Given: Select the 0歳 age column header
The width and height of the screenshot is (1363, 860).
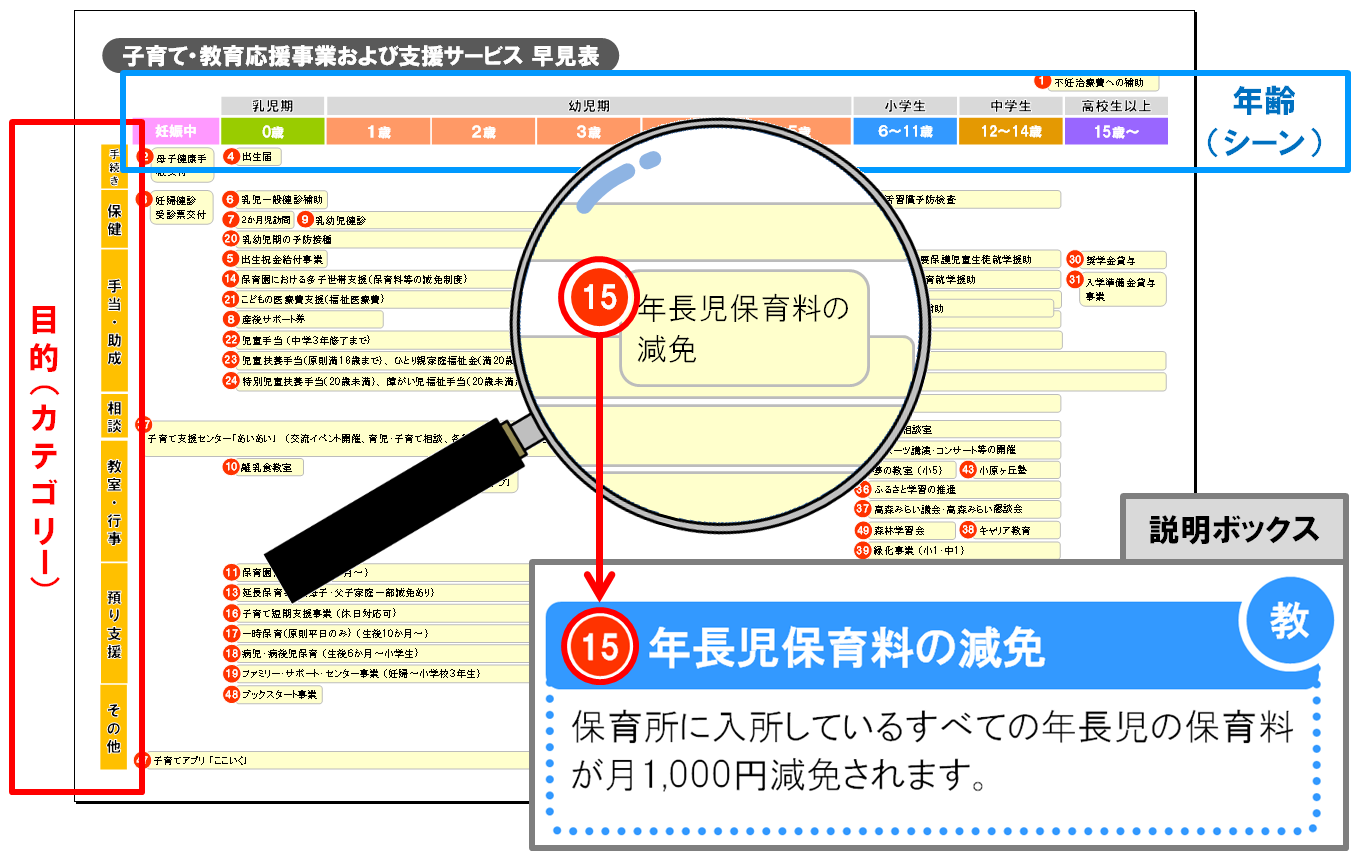Looking at the screenshot, I should pos(273,131).
